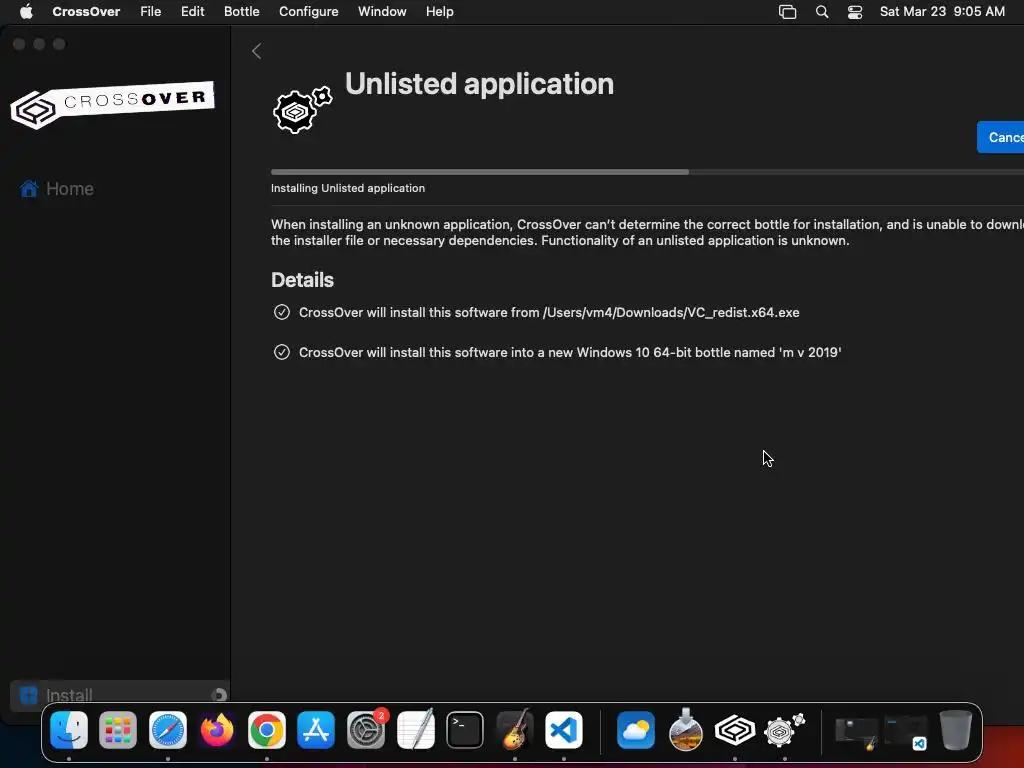Open the Configure menu
1024x768 pixels.
[309, 12]
